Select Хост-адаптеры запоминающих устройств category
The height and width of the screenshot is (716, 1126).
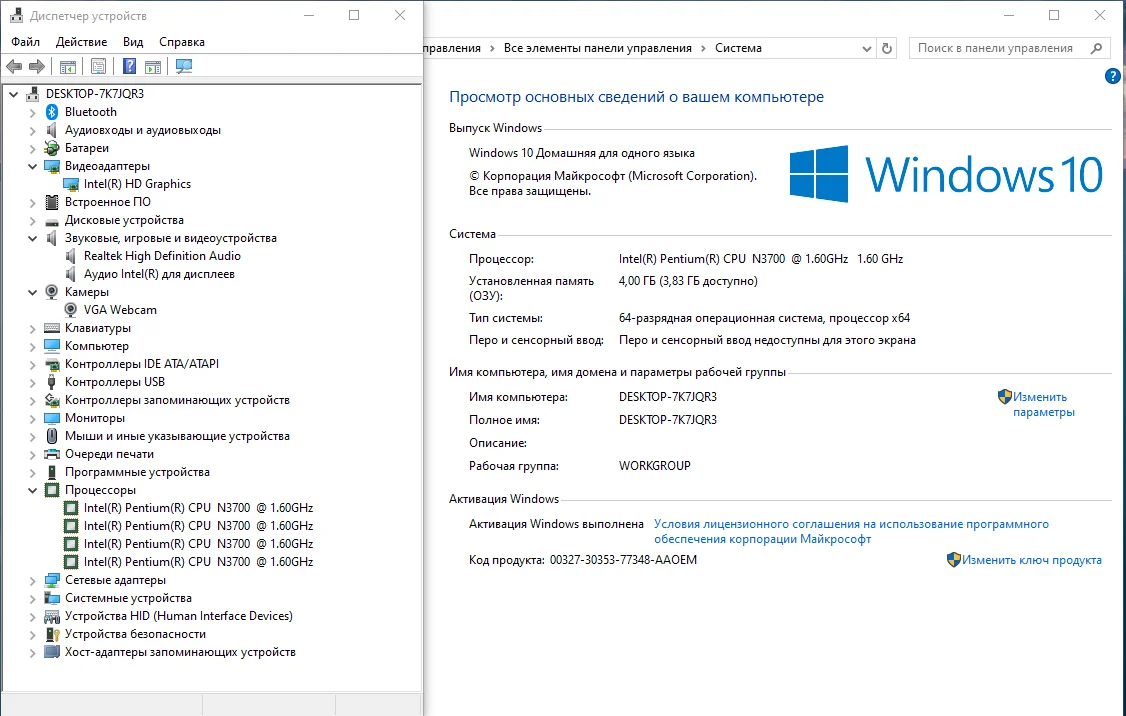(x=180, y=652)
